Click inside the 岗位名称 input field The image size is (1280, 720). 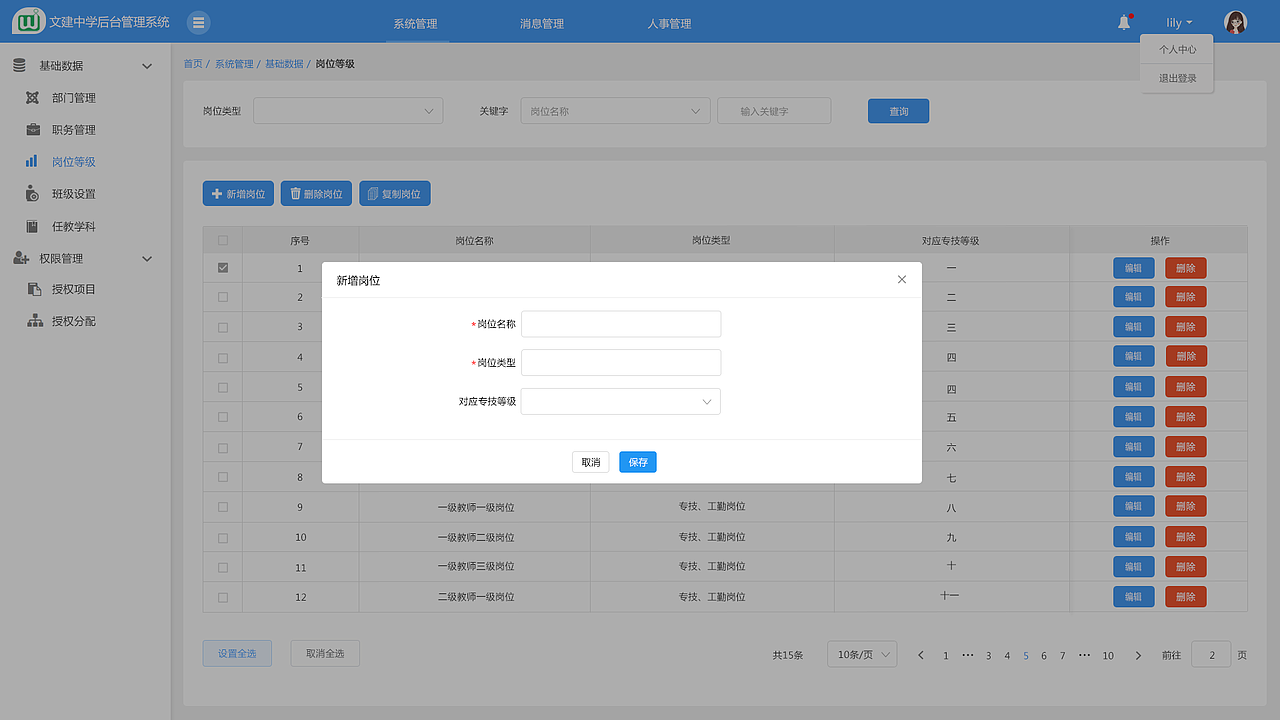coord(620,323)
